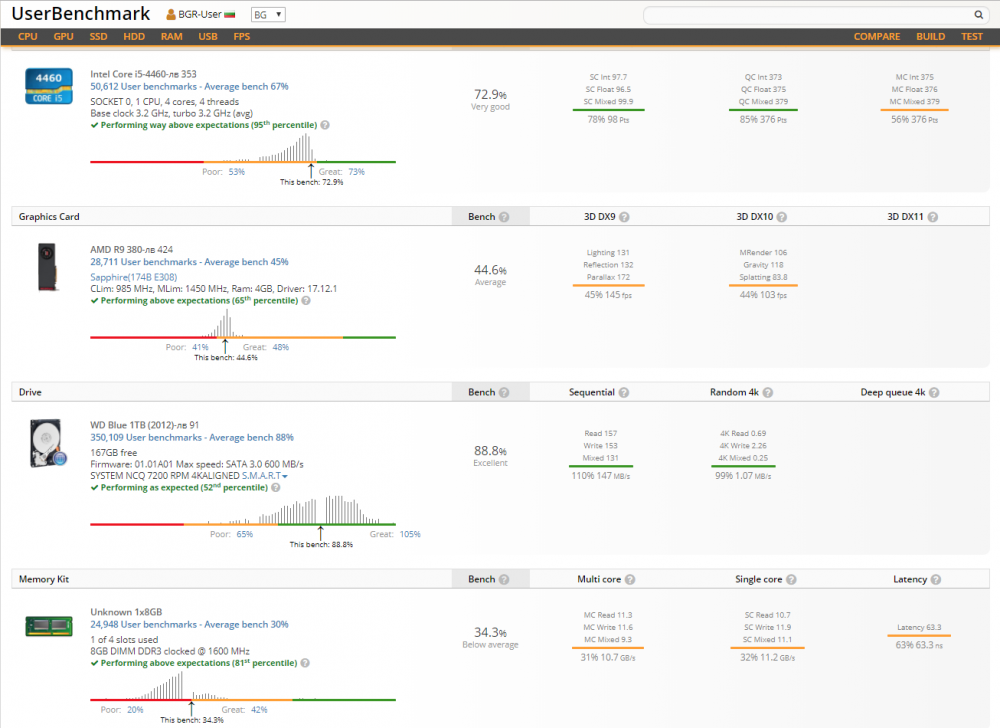Viewport: 1000px width, 728px height.
Task: Click help icon beside Graphics Card Bench
Action: [x=504, y=217]
